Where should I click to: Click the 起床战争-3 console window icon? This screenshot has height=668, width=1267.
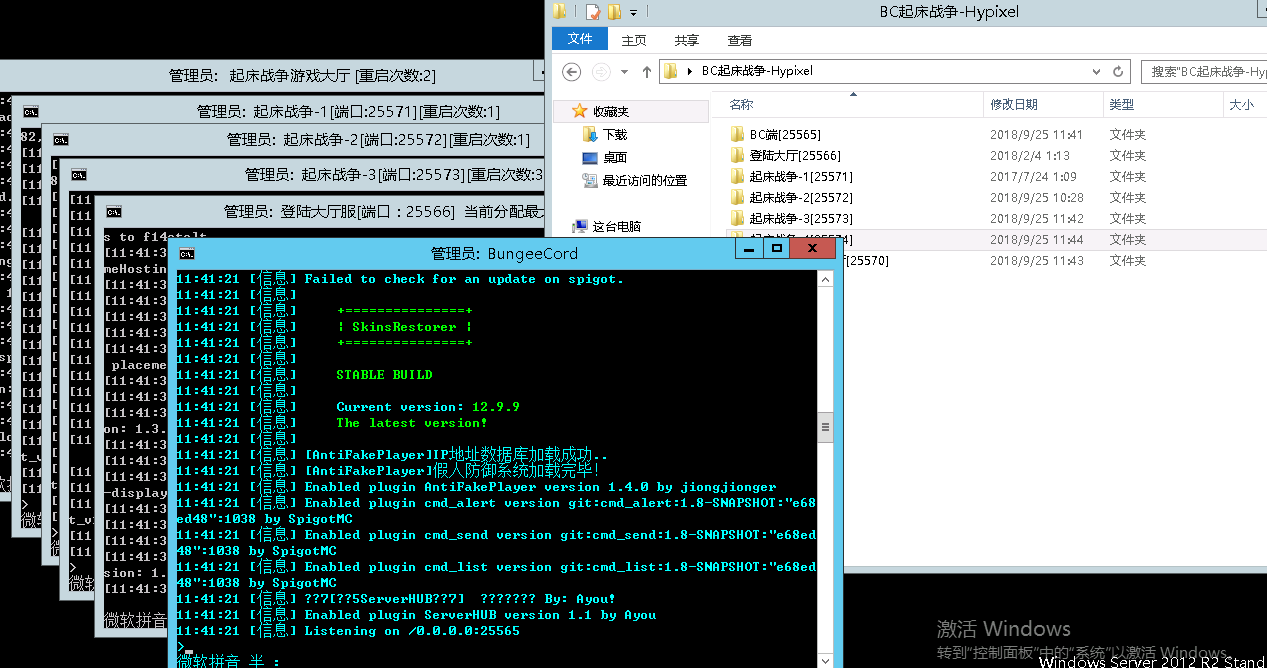(x=78, y=175)
